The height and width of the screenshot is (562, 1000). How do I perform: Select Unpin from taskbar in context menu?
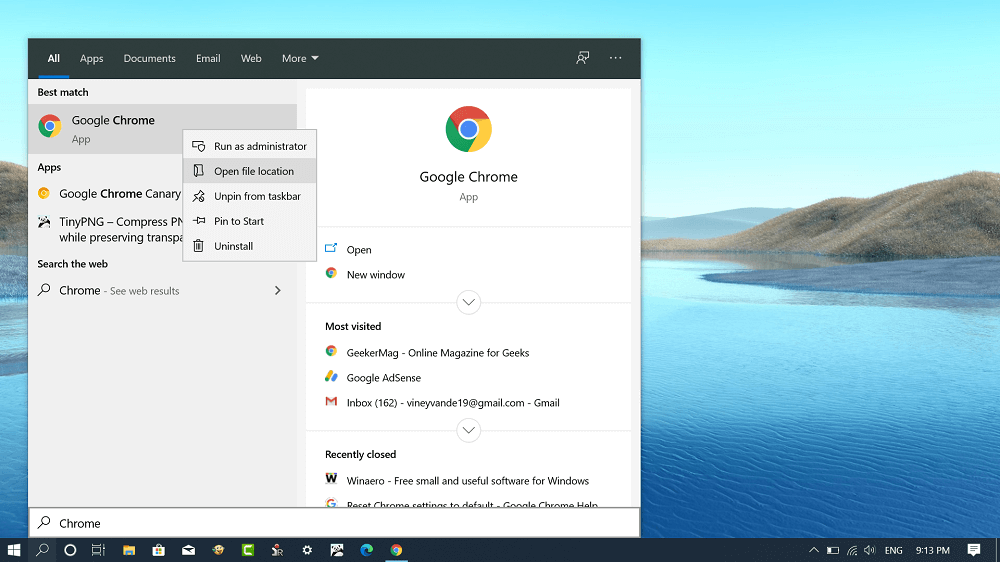coord(249,196)
